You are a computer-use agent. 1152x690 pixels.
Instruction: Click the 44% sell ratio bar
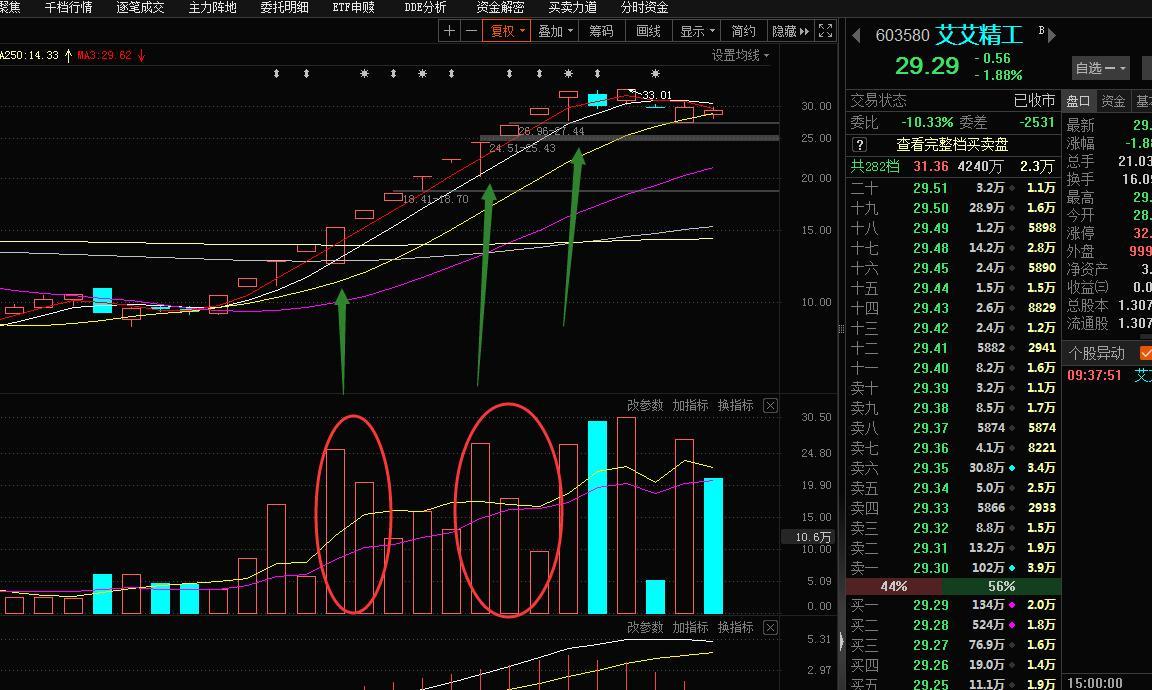pos(894,586)
